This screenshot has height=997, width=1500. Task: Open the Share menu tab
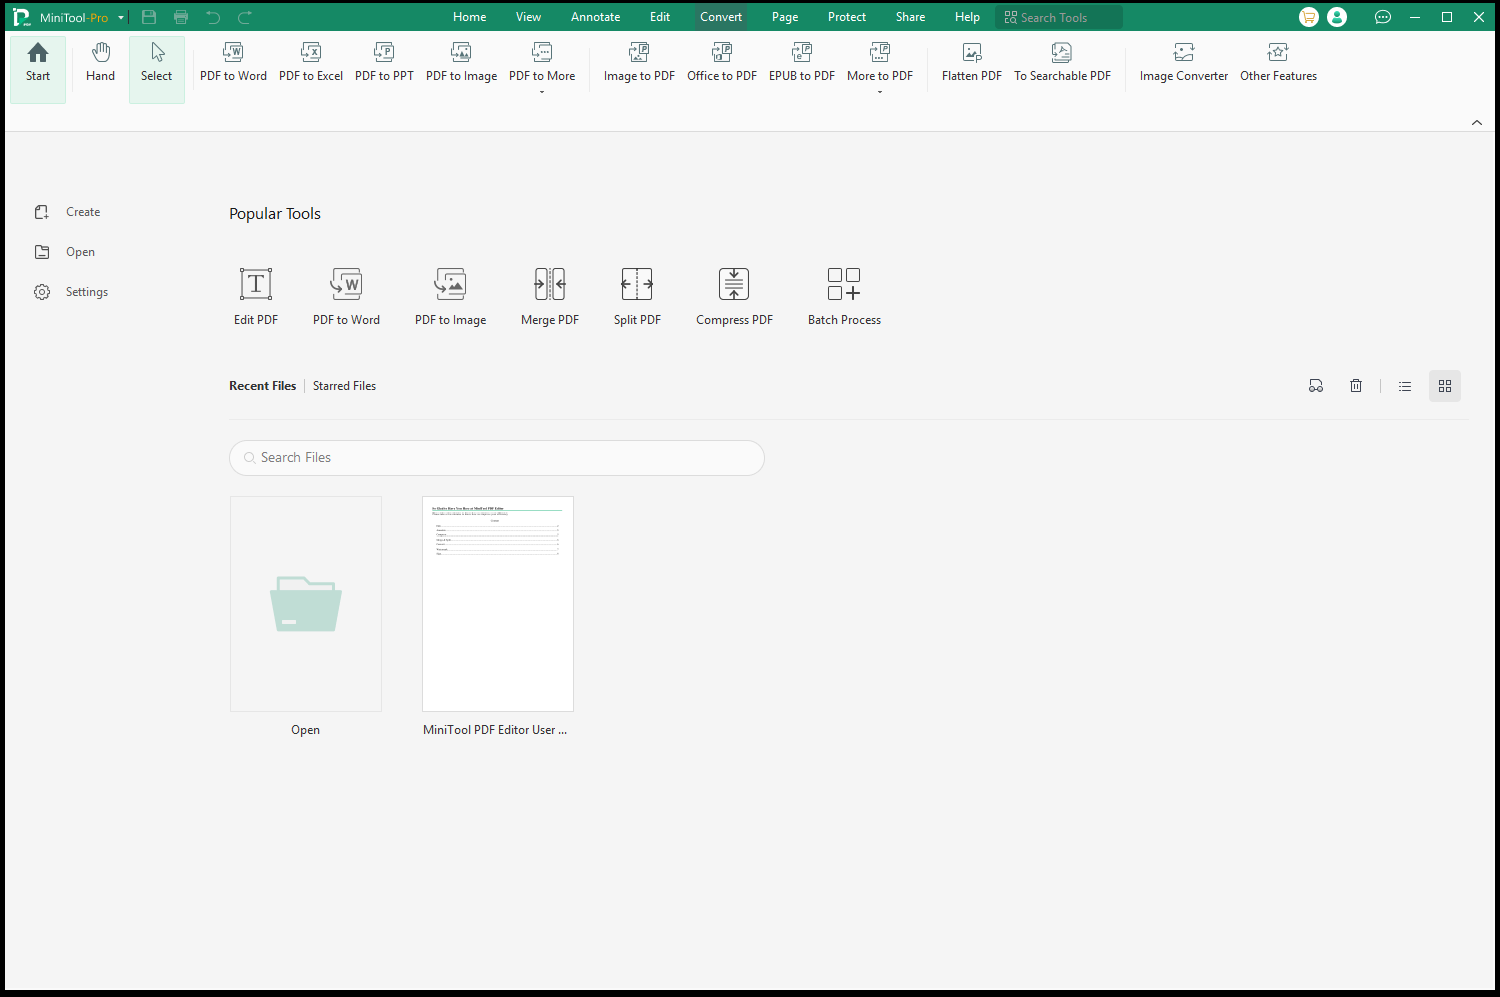pyautogui.click(x=910, y=17)
